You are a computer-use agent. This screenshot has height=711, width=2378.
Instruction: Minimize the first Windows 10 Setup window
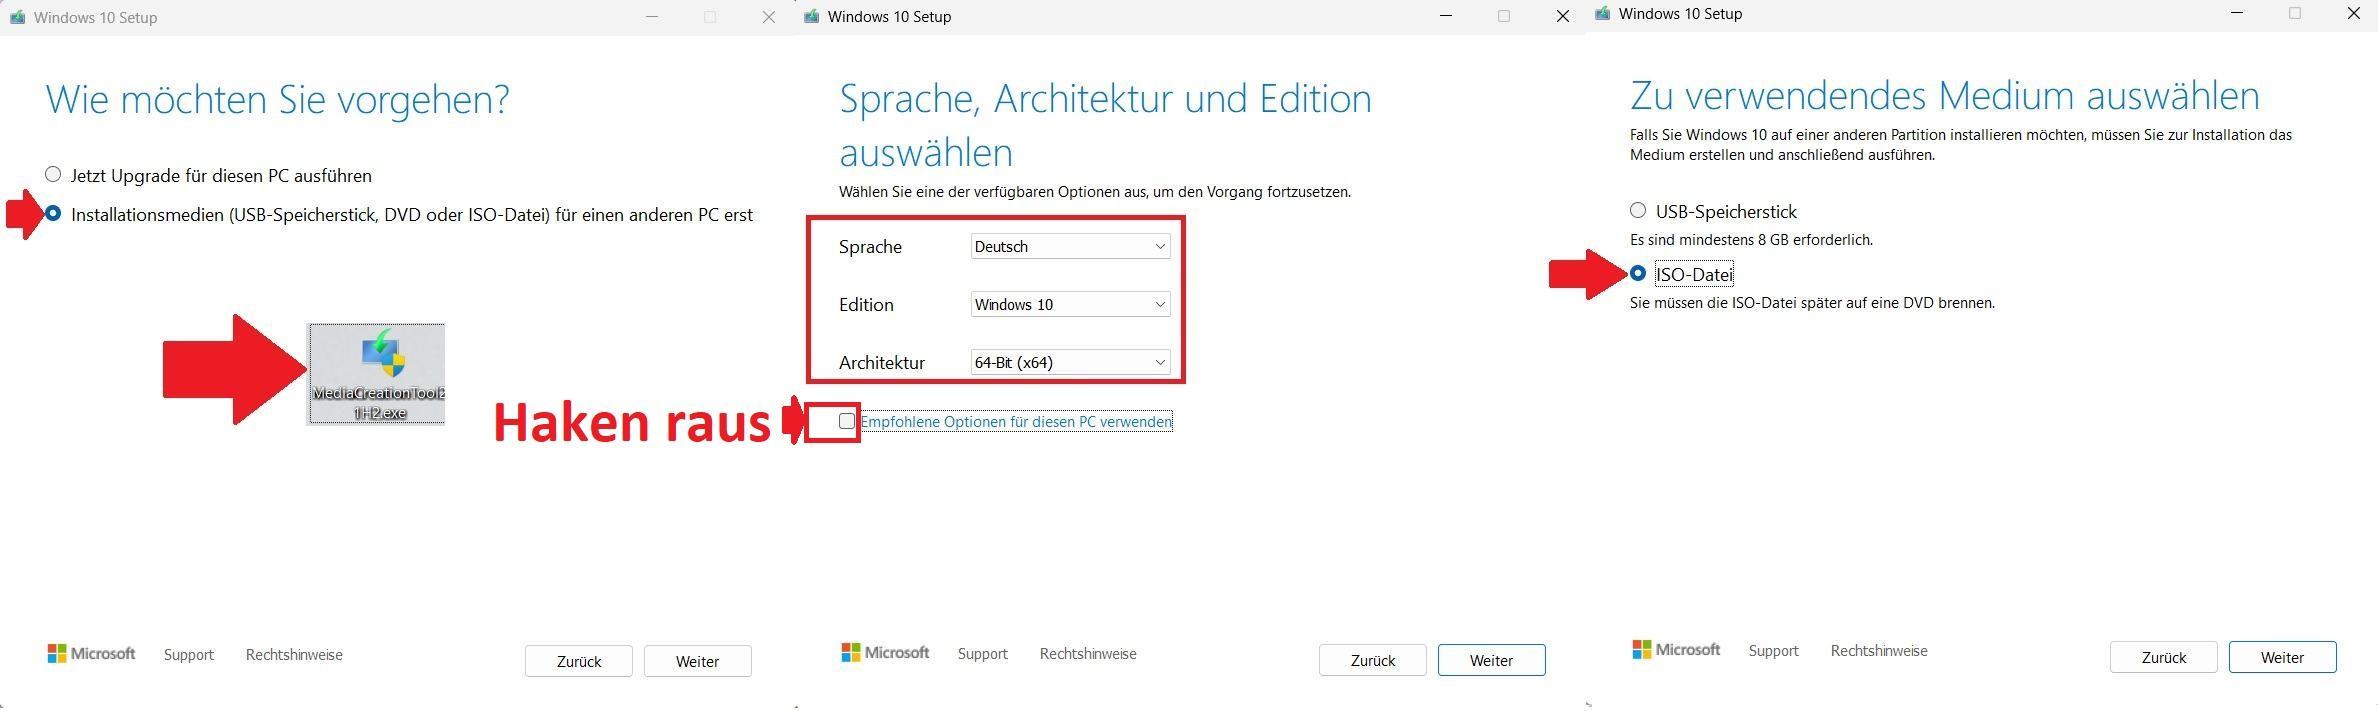(652, 17)
